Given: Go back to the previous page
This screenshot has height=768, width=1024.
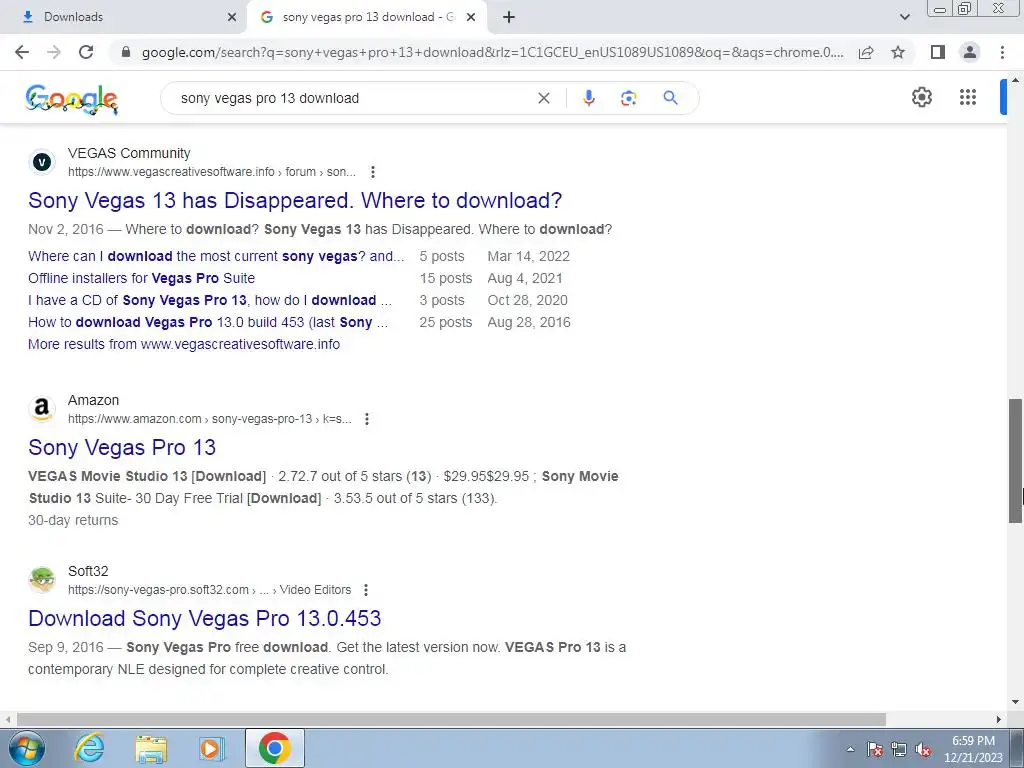Looking at the screenshot, I should pyautogui.click(x=22, y=52).
